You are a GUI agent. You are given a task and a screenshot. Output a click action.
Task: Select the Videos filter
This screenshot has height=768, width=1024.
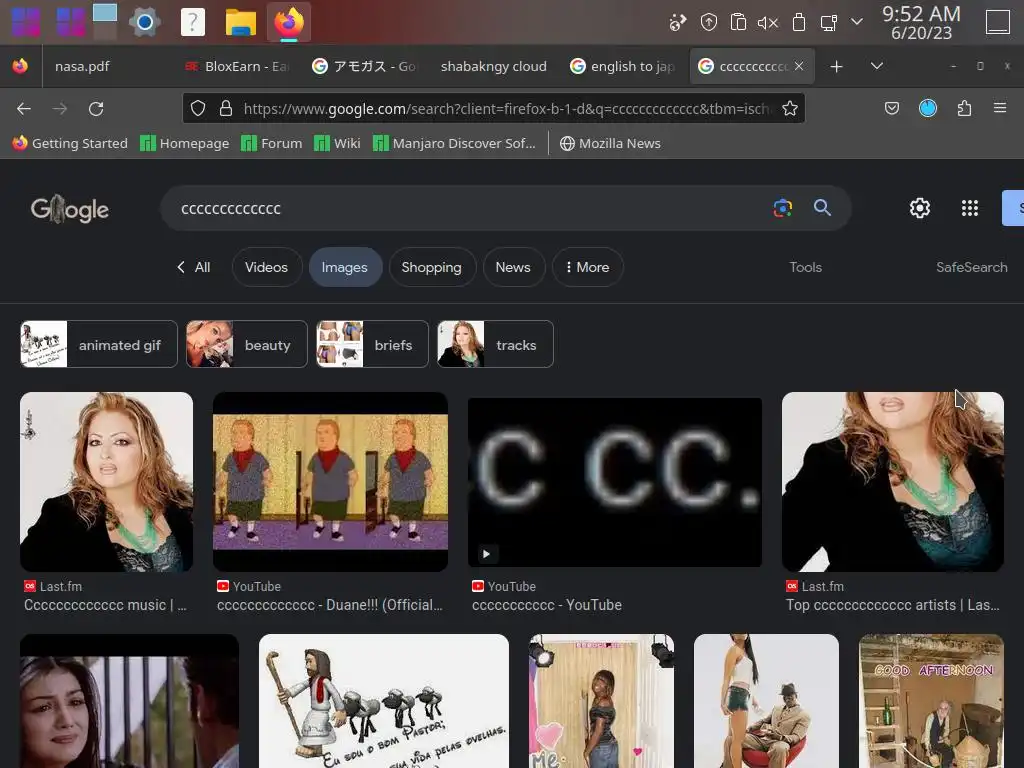[x=266, y=267]
